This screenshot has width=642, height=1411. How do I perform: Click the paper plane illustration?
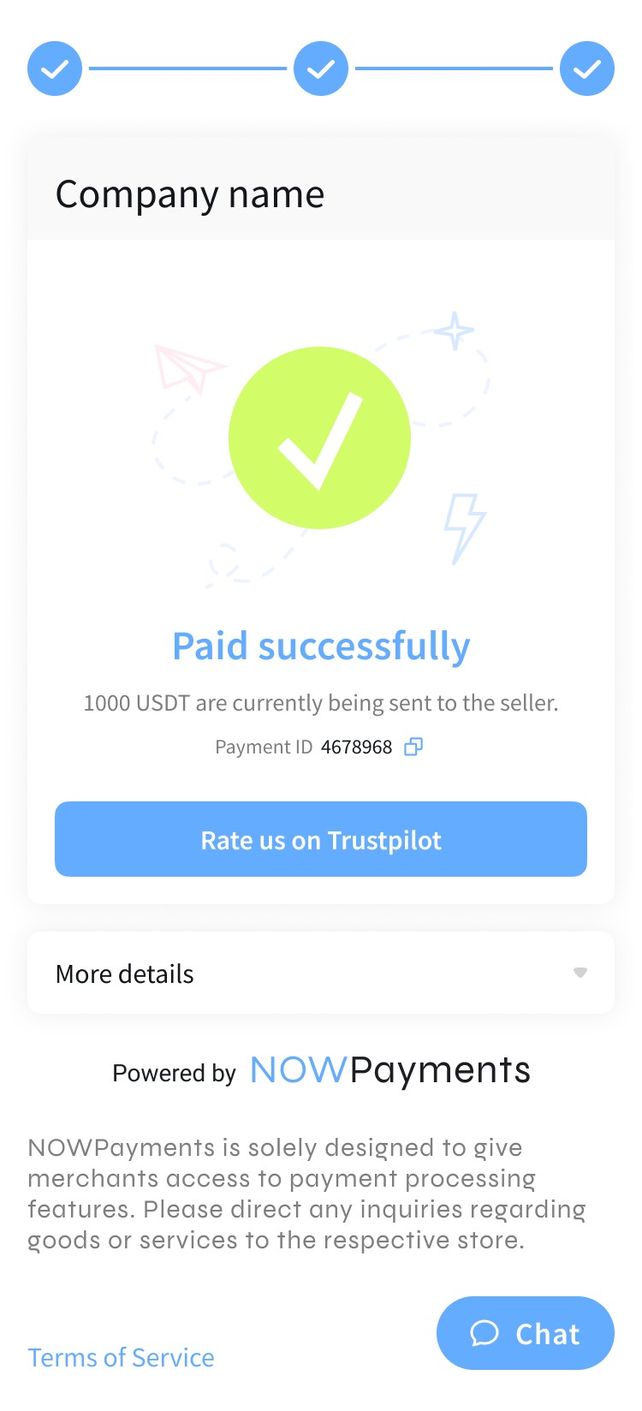click(189, 368)
